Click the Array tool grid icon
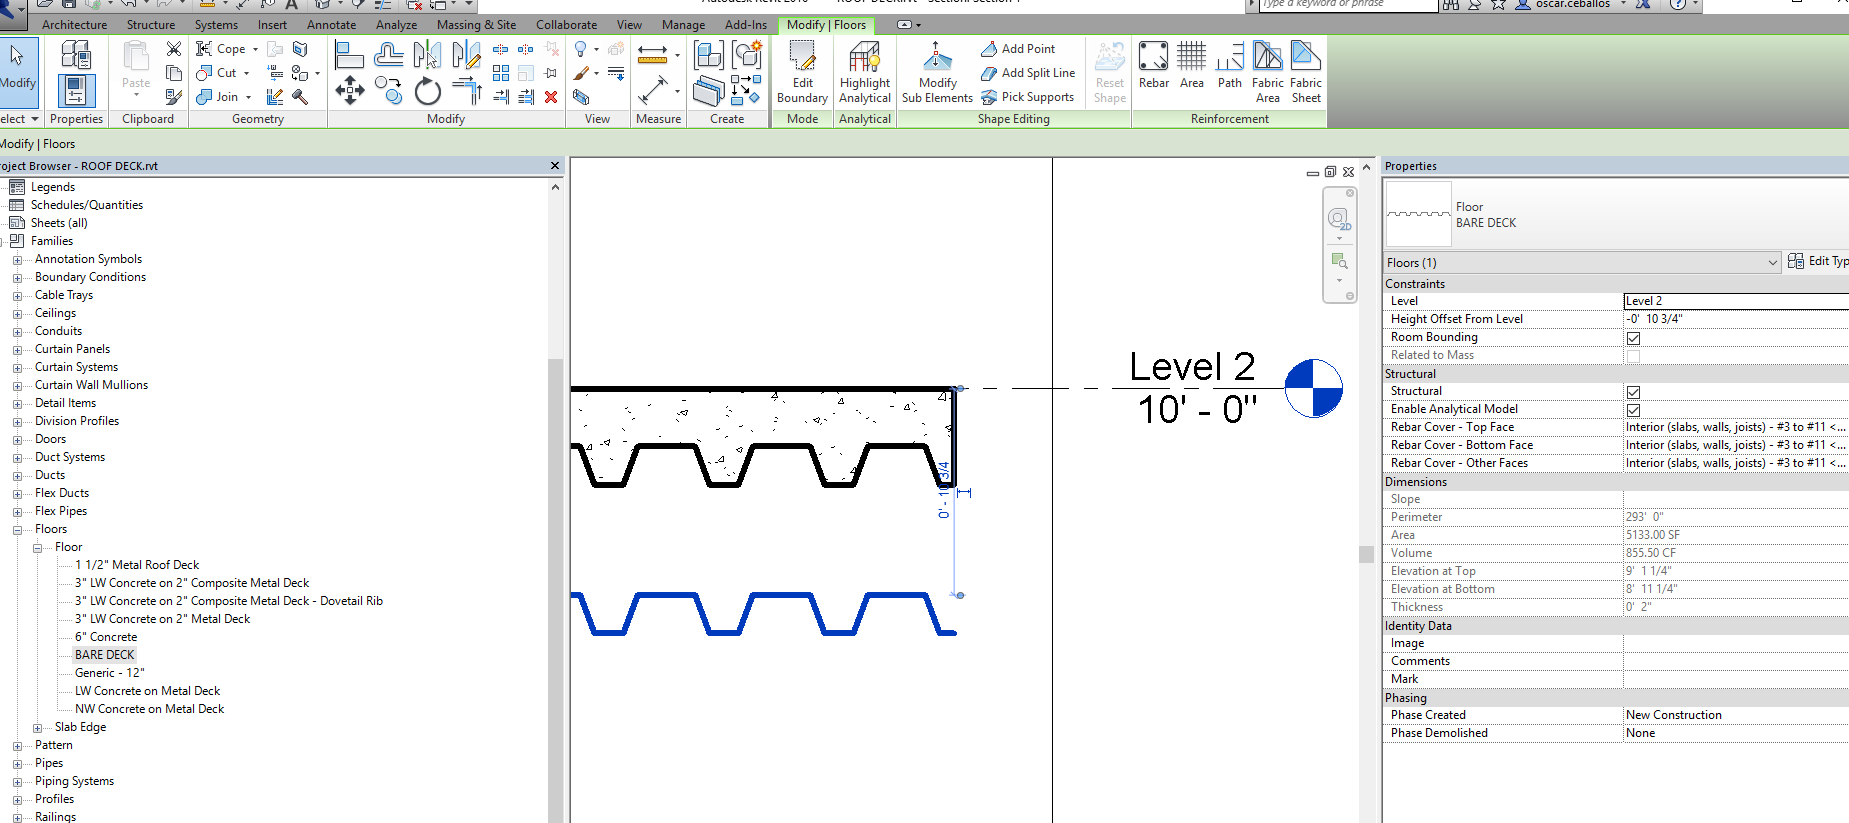1849x823 pixels. pos(501,73)
